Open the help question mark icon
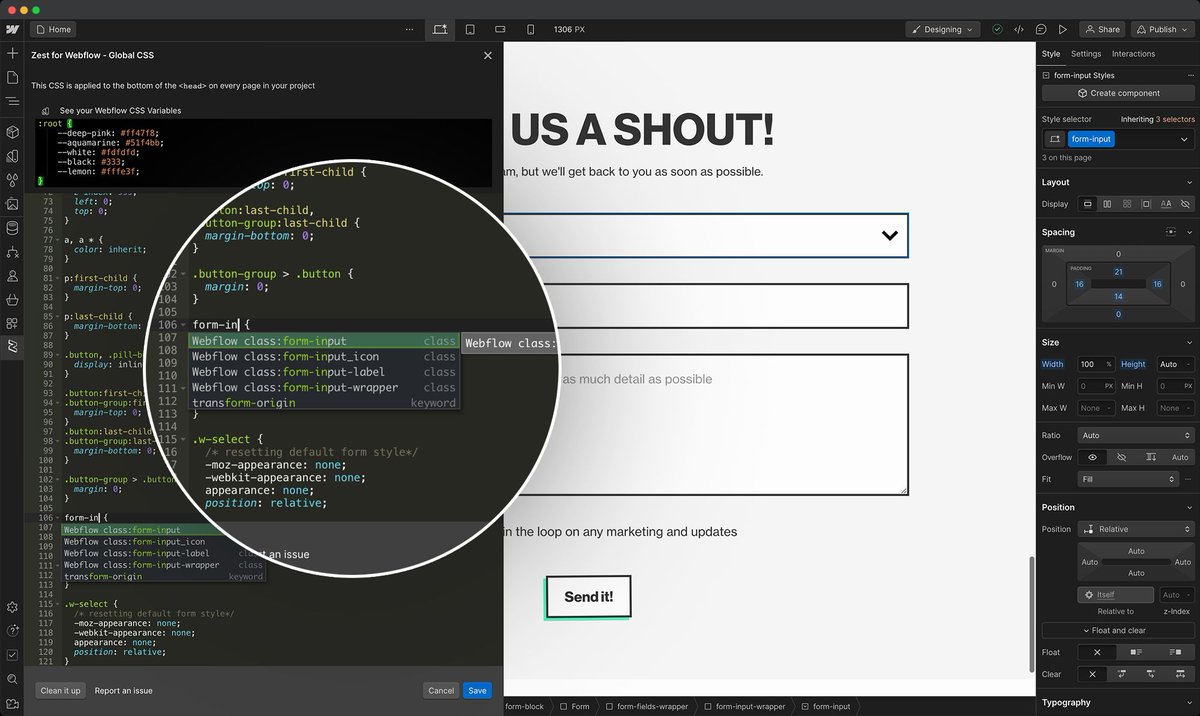 click(x=12, y=631)
